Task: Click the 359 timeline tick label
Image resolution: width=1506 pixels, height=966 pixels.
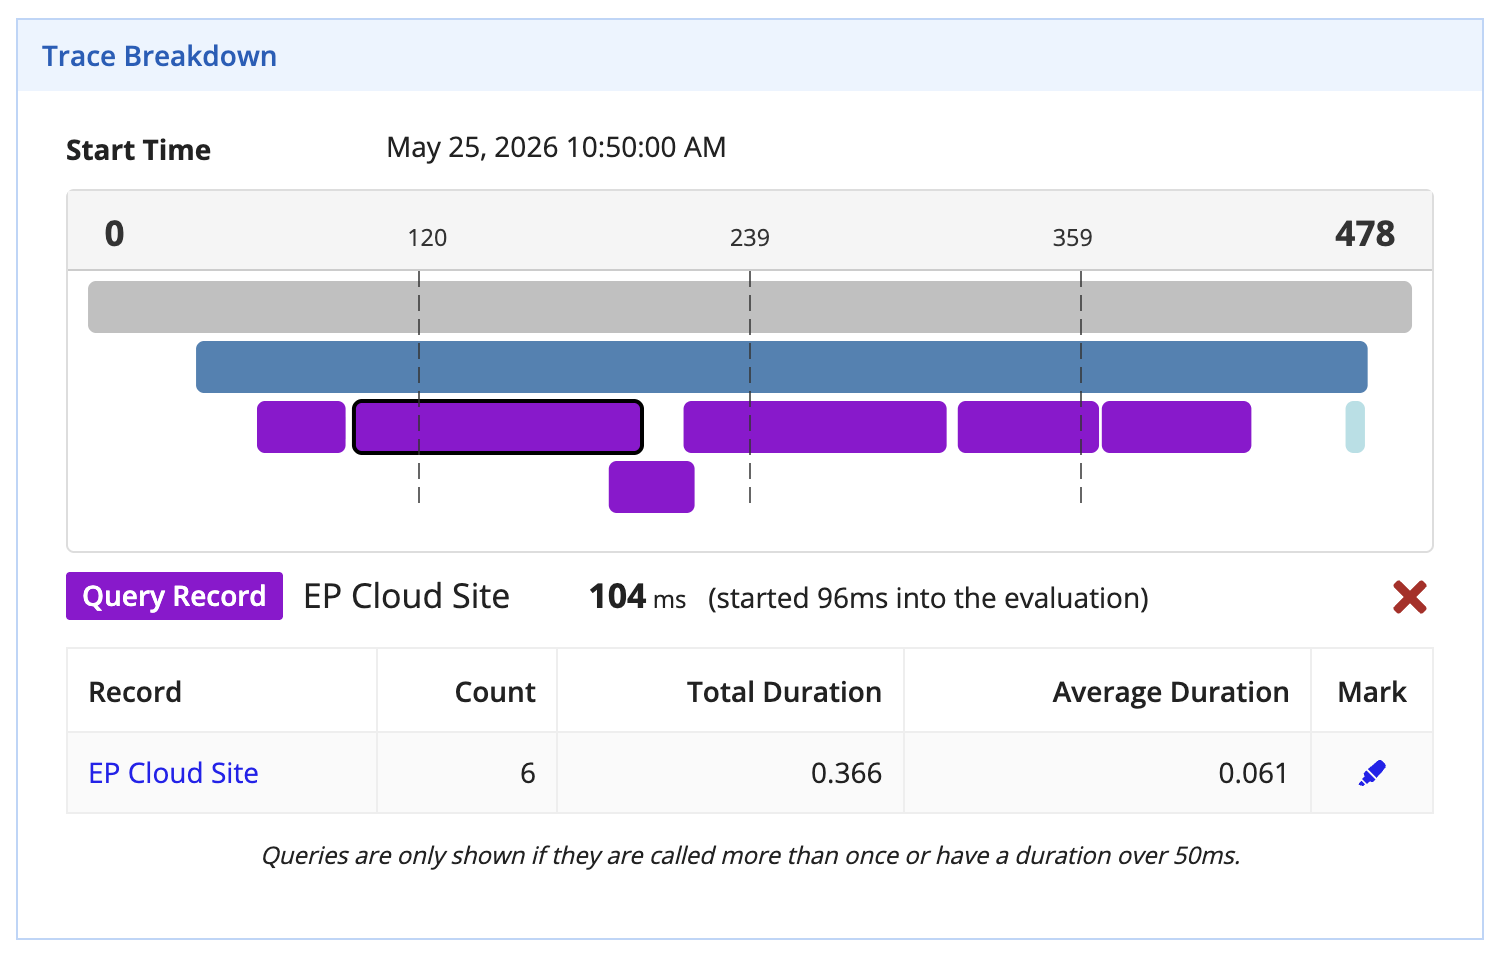Action: (1072, 238)
